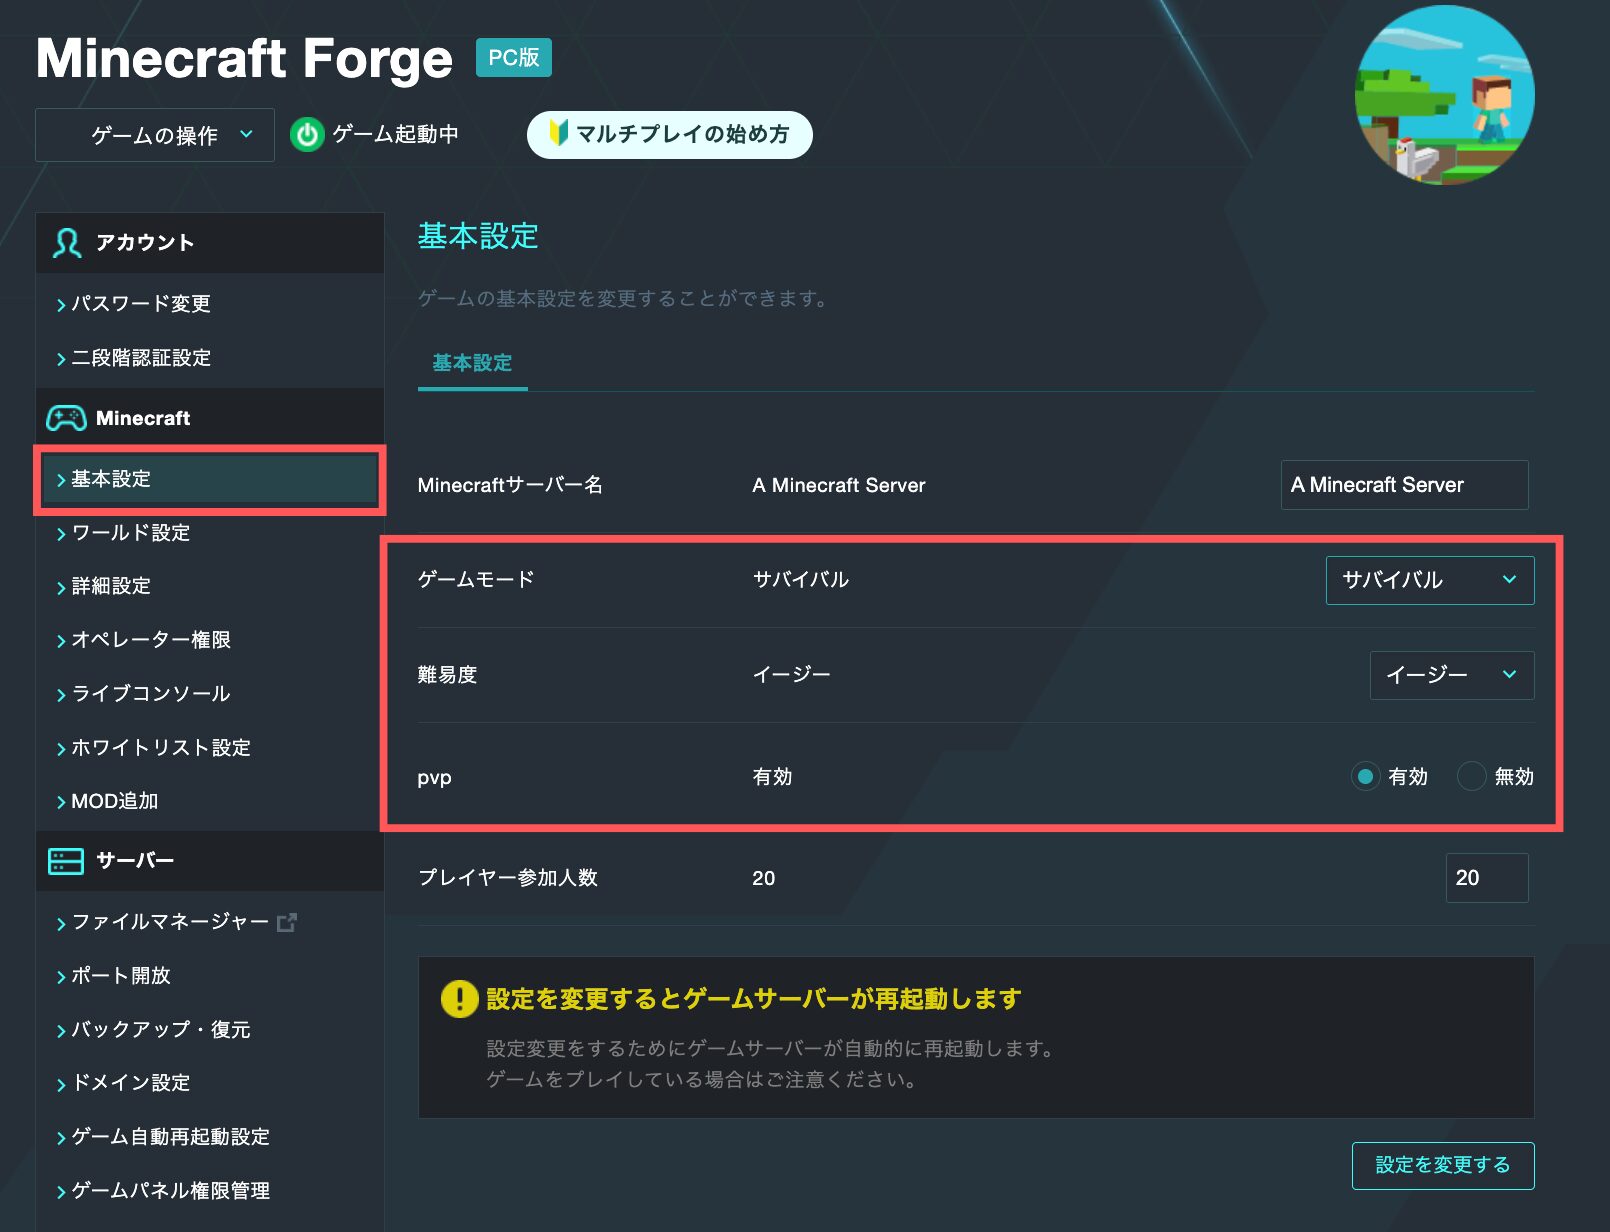Switch to the 基本設定 tab

point(472,364)
